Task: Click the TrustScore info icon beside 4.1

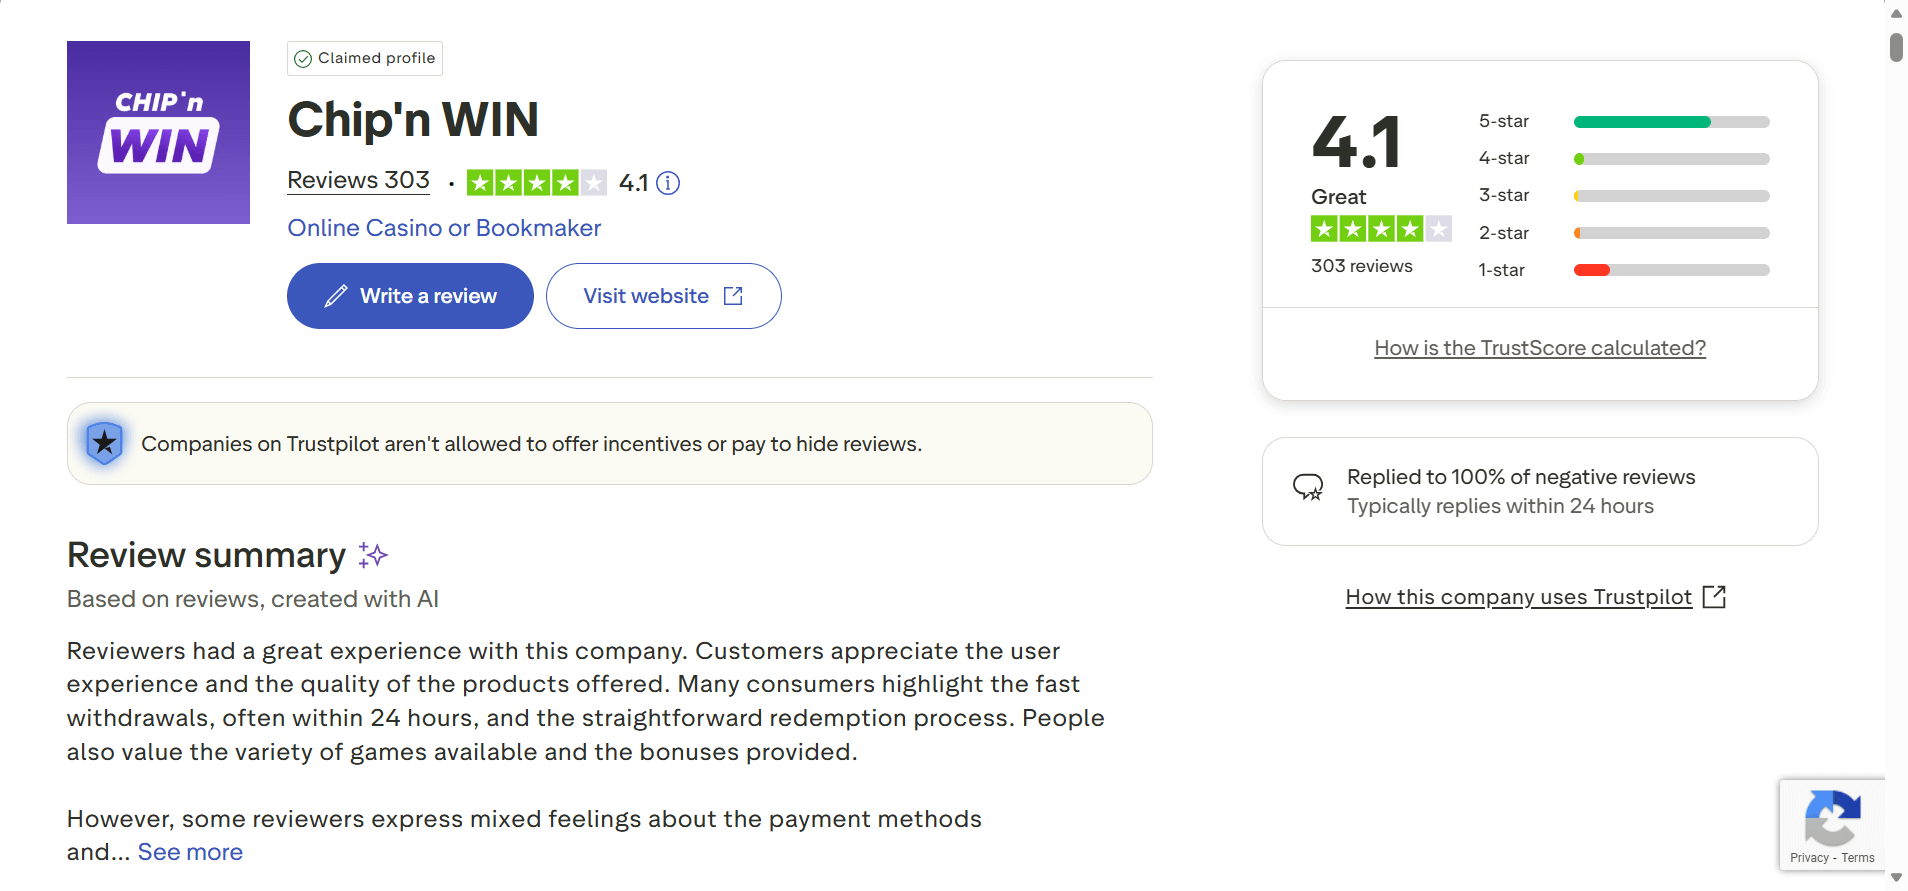Action: [668, 183]
